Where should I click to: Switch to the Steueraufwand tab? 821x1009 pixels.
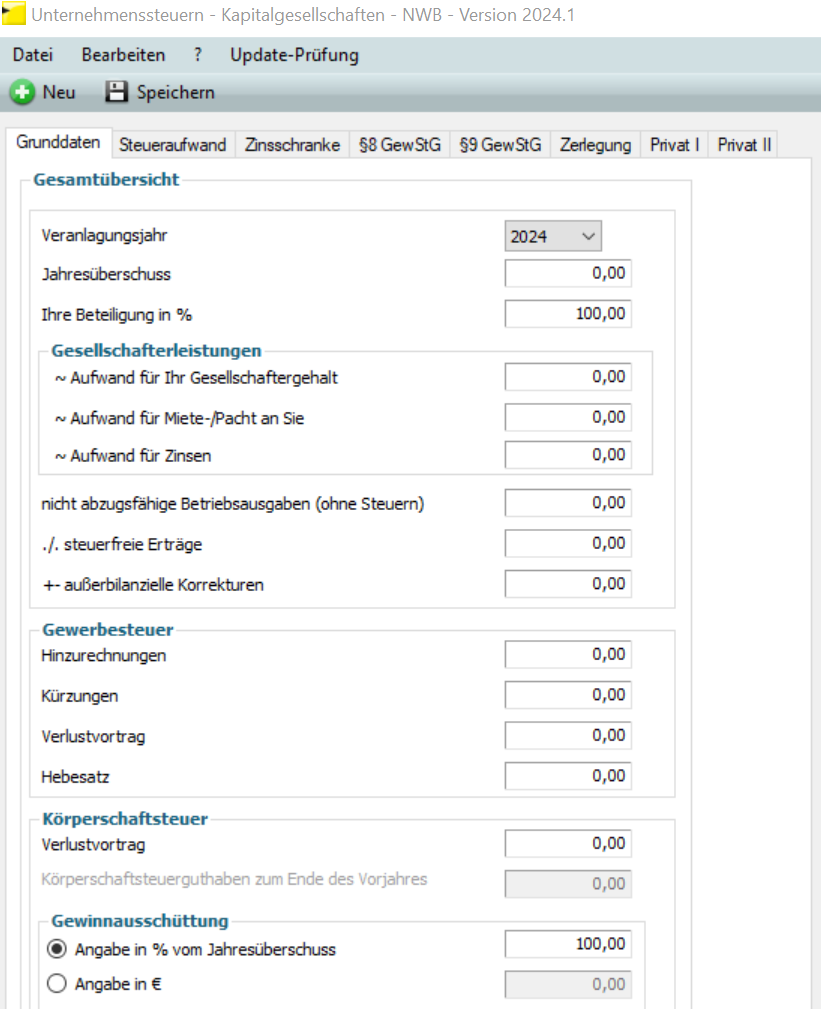pyautogui.click(x=173, y=145)
